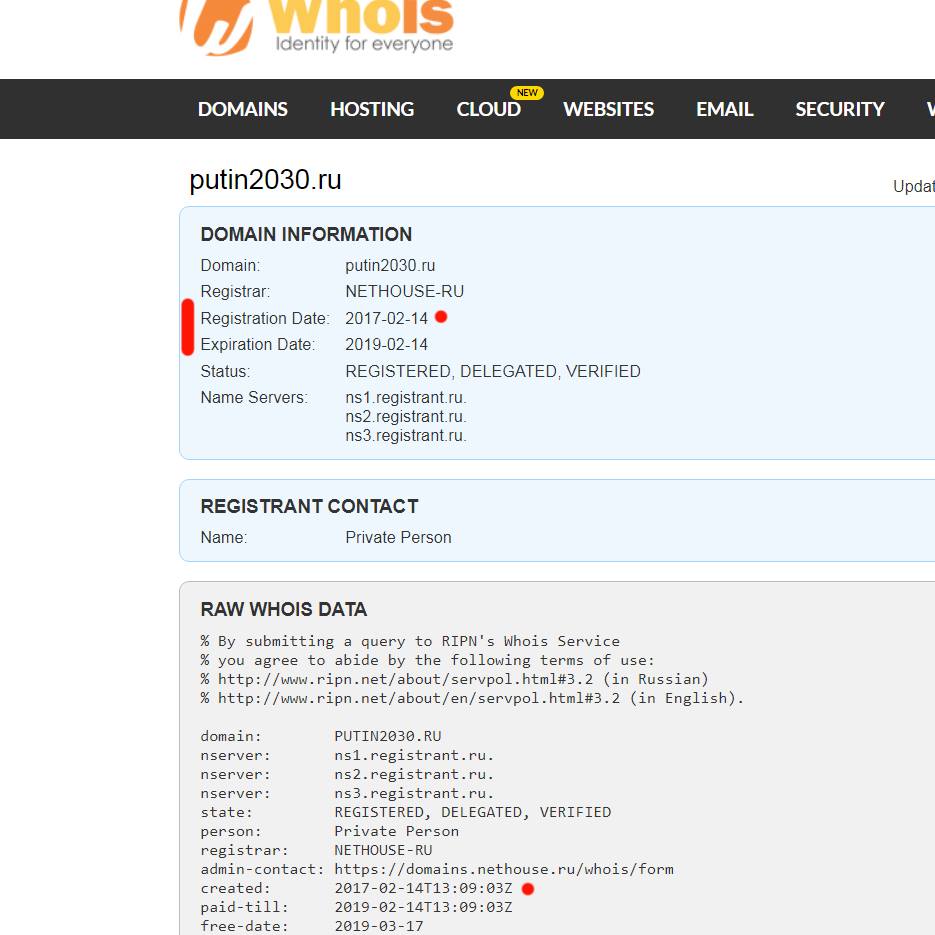This screenshot has width=935, height=935.
Task: Select raw person value Private Person
Action: tap(397, 831)
